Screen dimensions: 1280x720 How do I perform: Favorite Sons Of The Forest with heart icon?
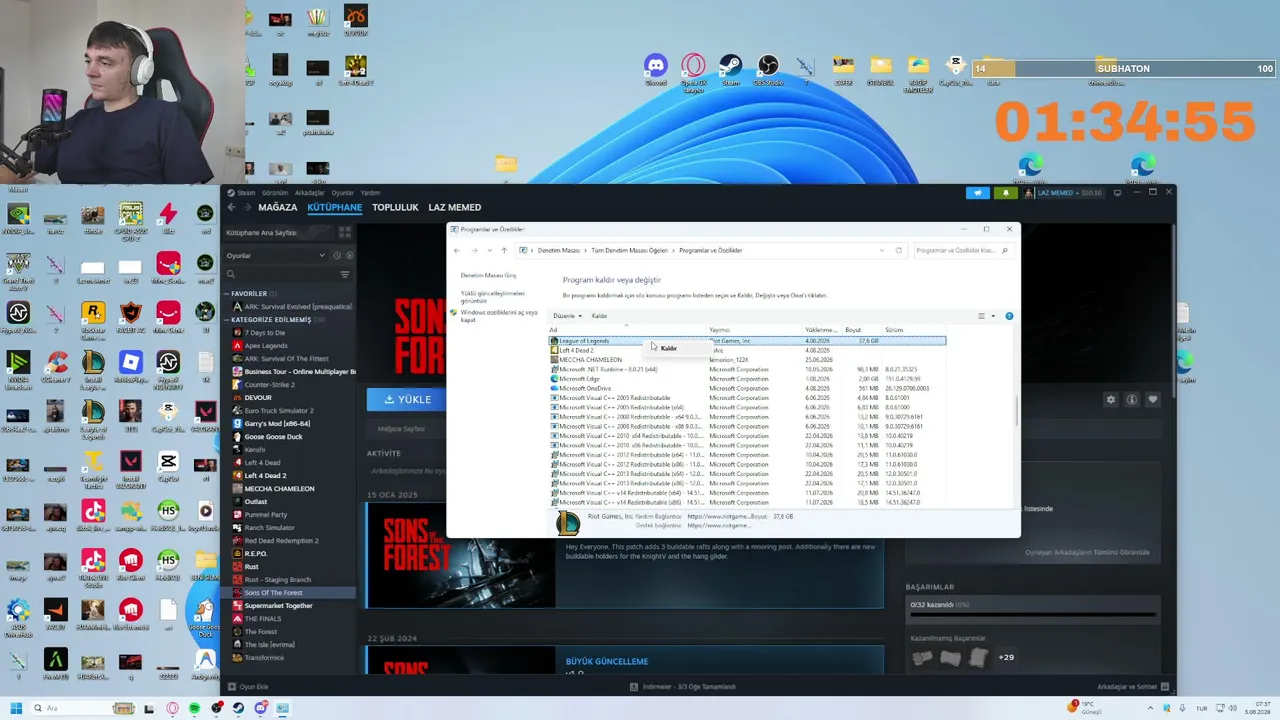pos(1152,399)
